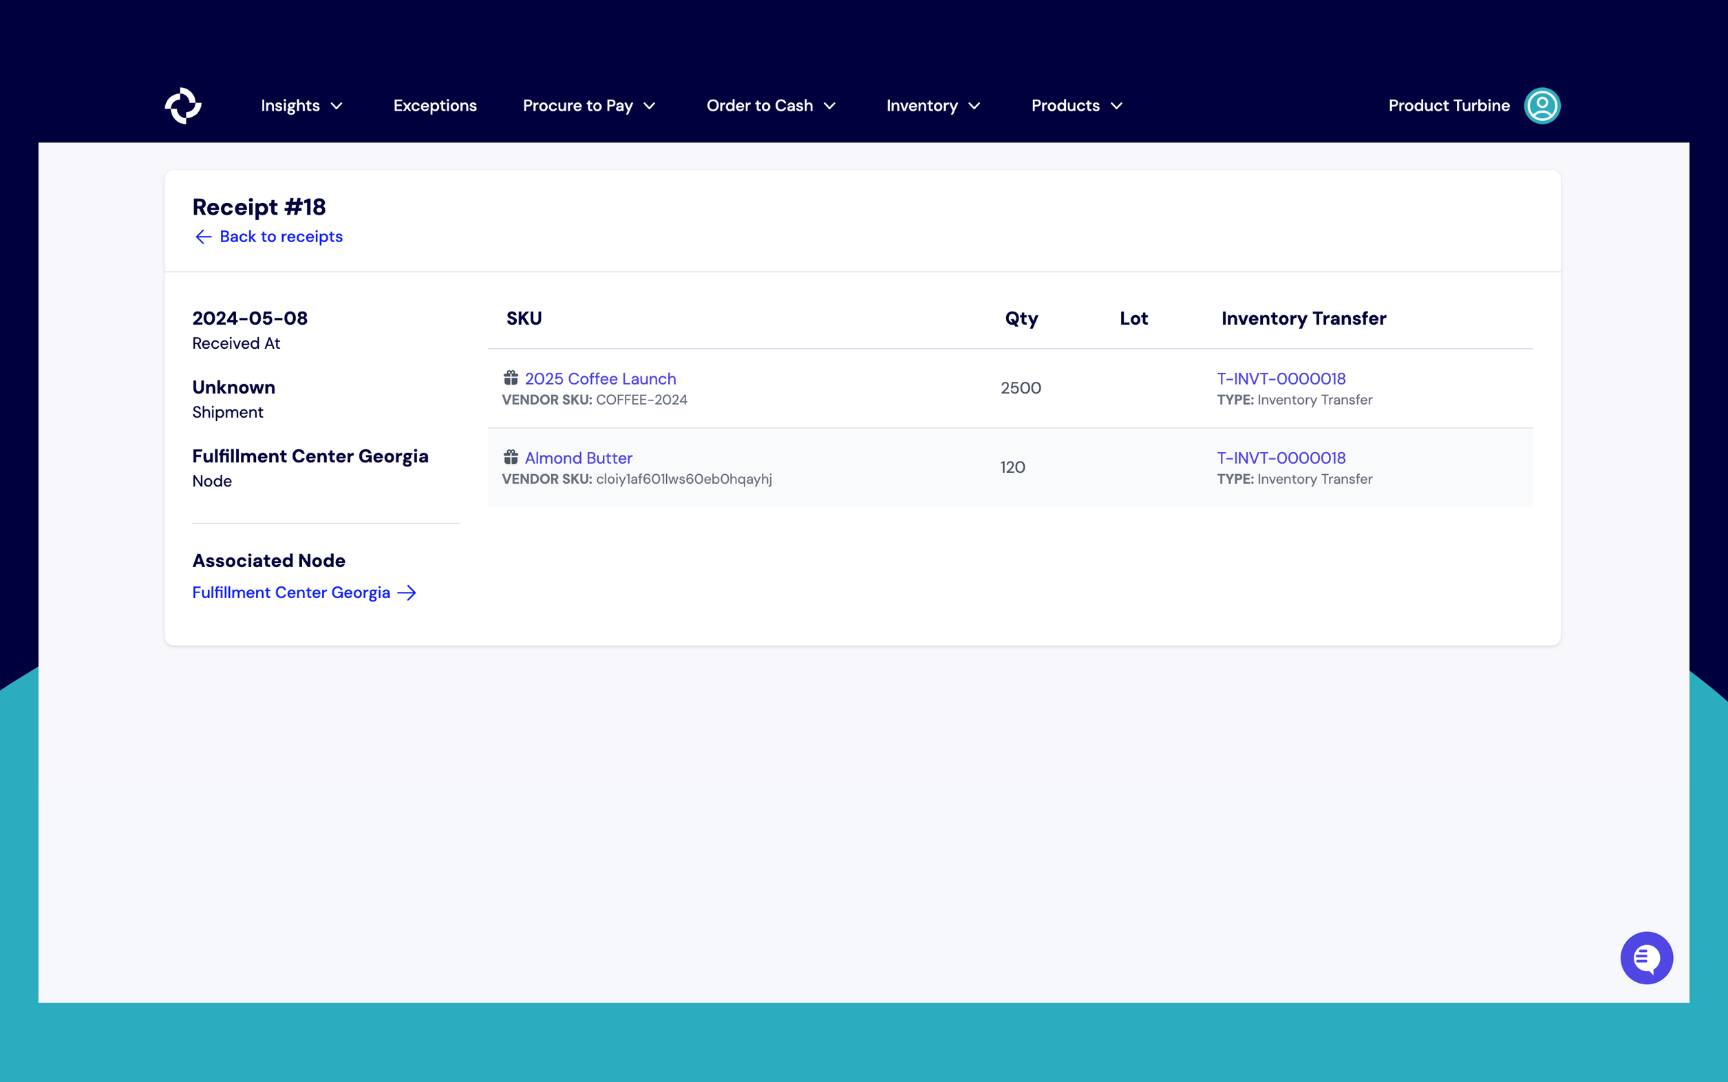Expand the Inventory navigation menu
The height and width of the screenshot is (1082, 1728).
coord(932,105)
